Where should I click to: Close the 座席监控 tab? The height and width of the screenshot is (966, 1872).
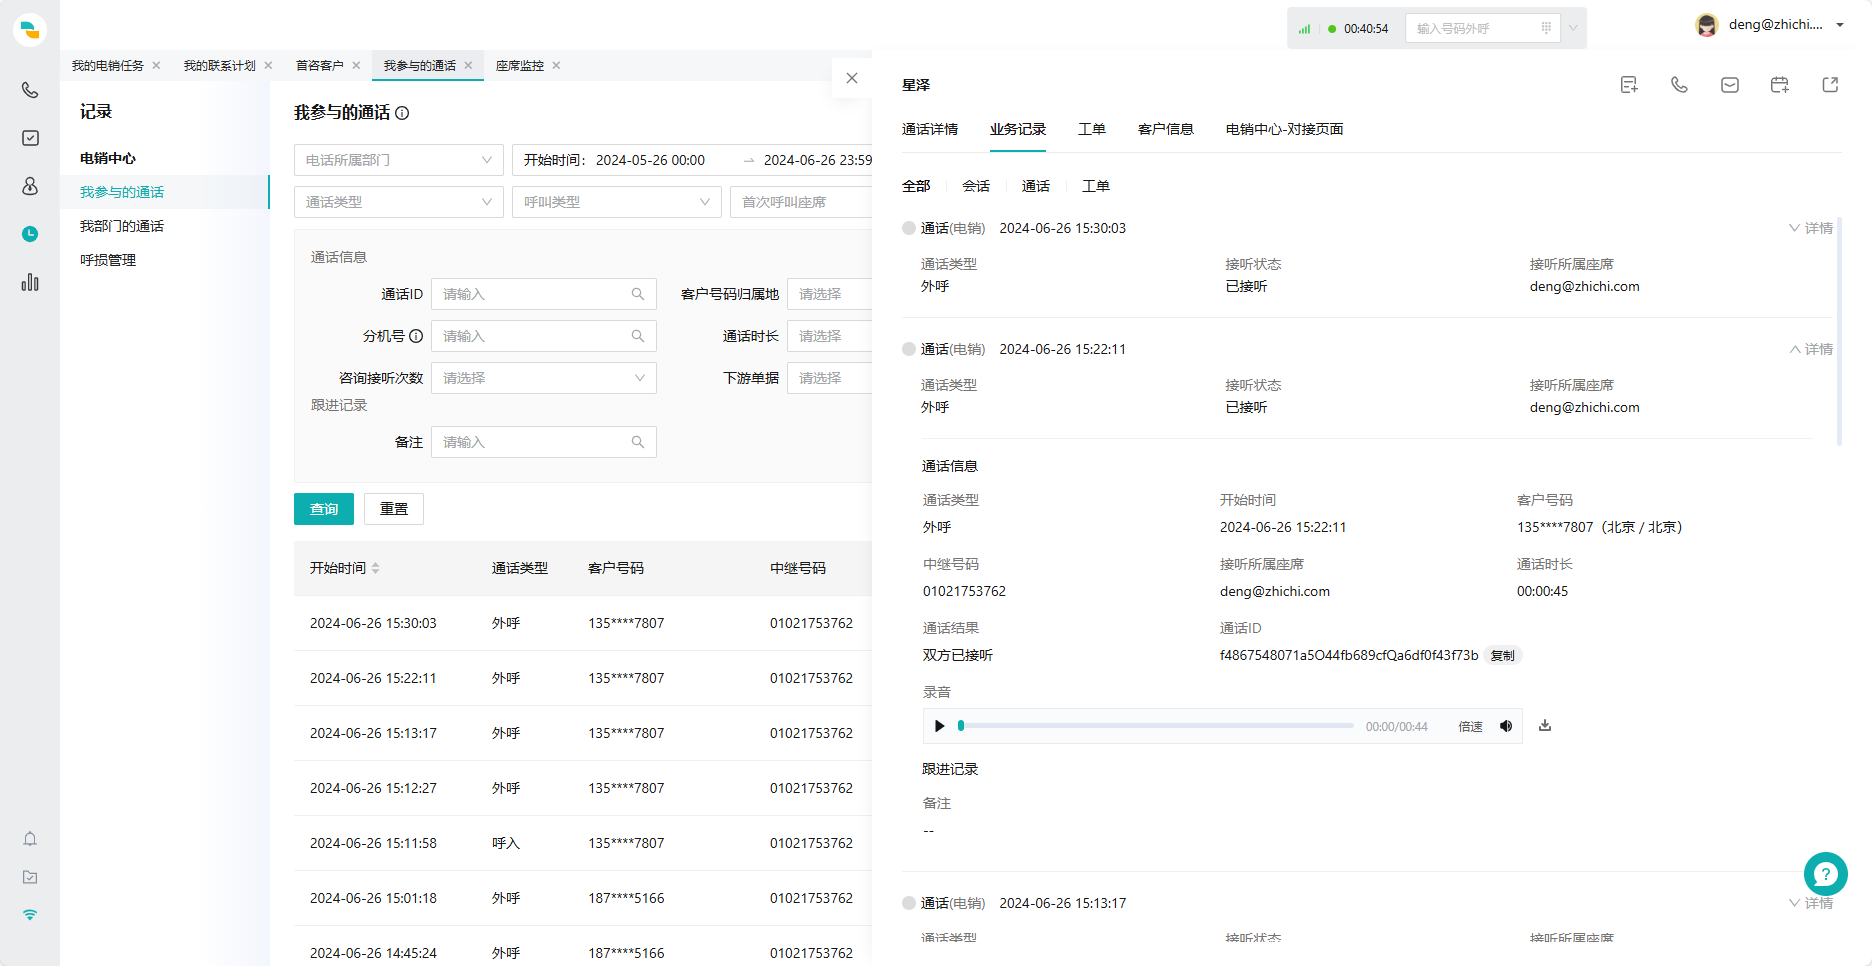tap(556, 65)
